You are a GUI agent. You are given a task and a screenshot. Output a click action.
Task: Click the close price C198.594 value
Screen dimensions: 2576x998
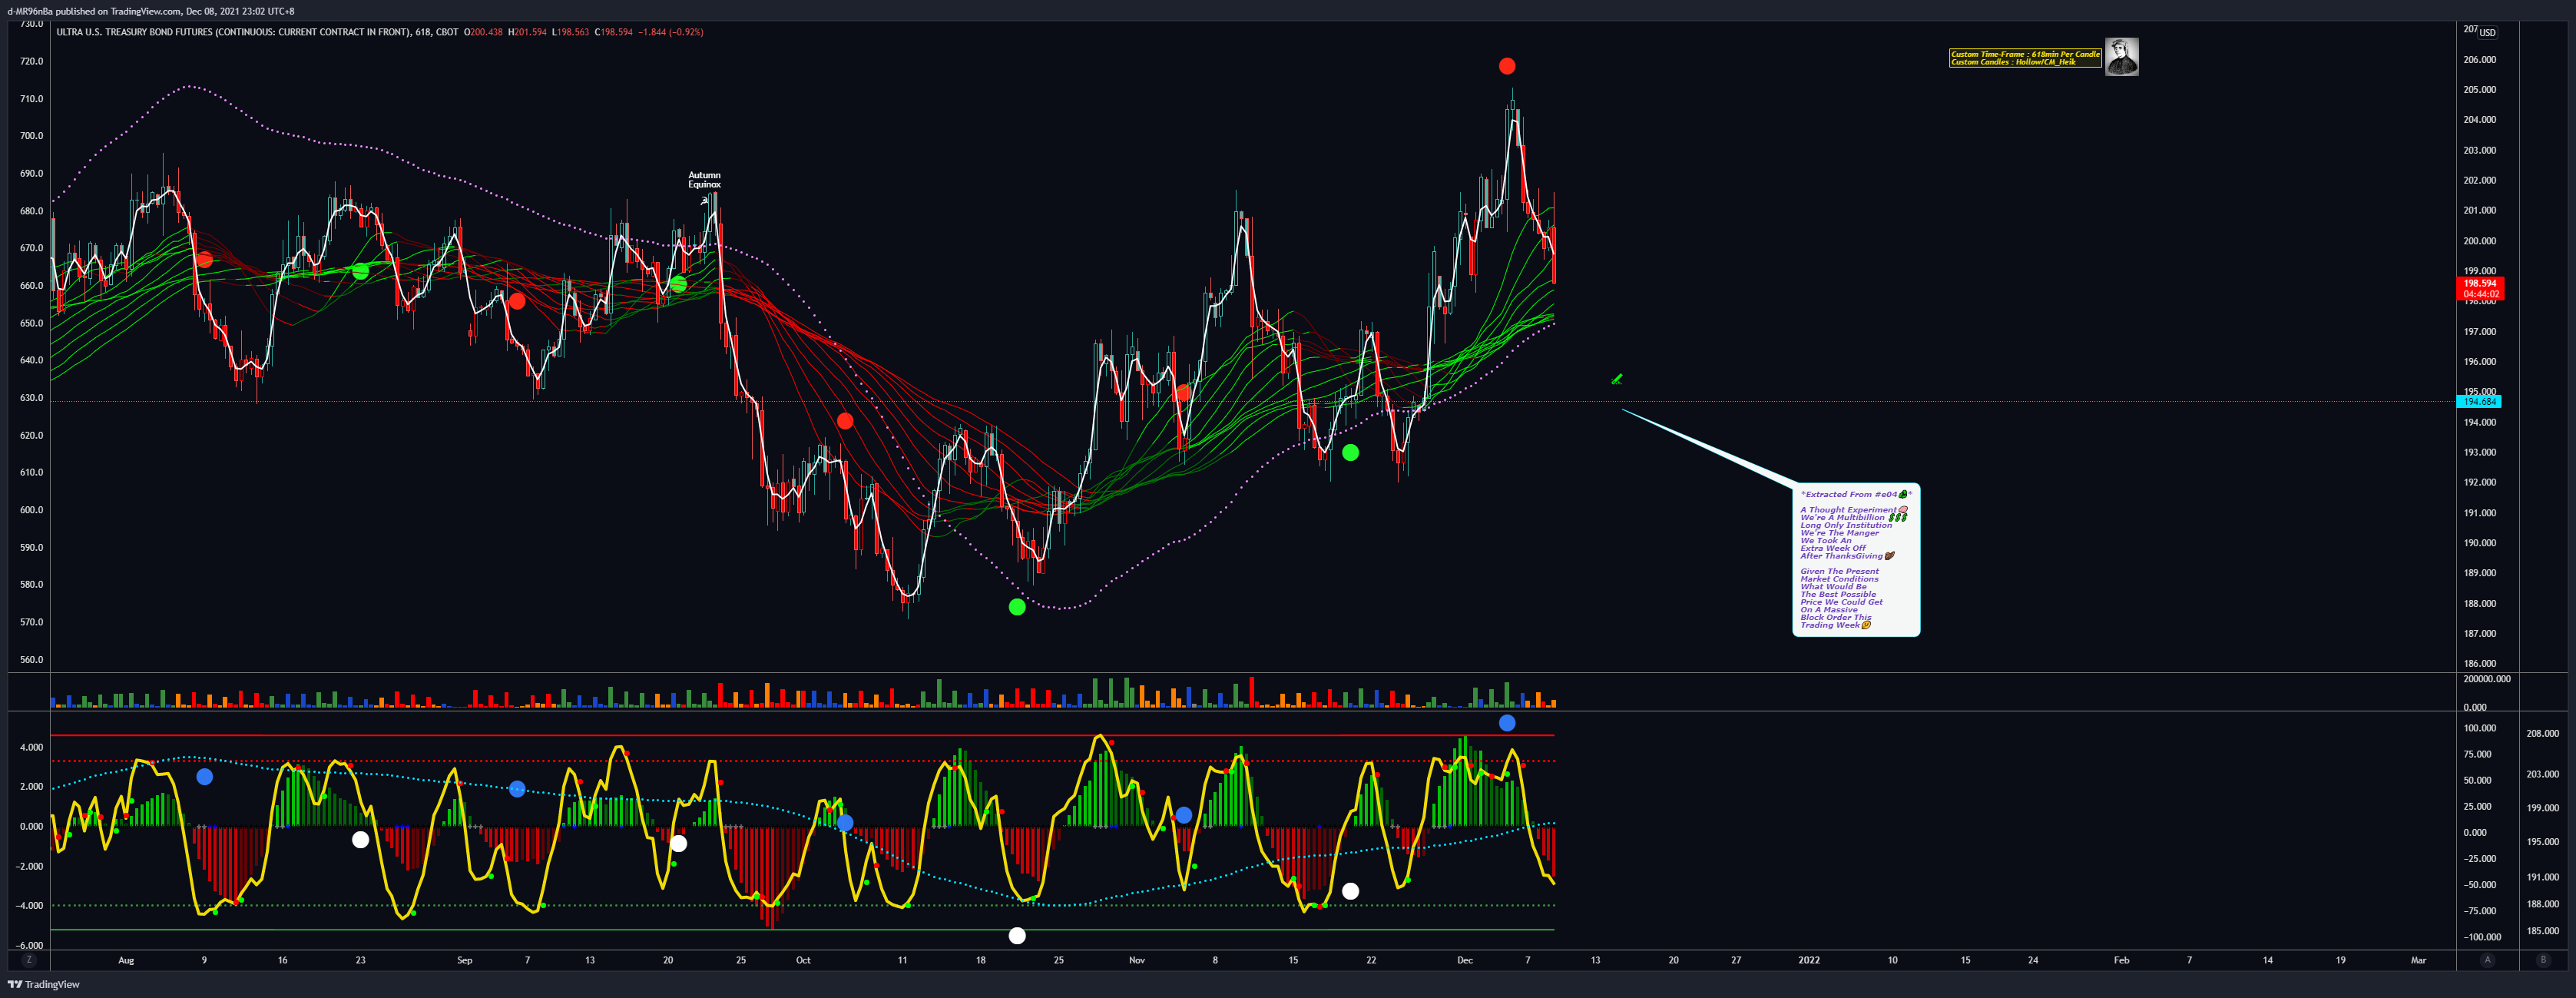pyautogui.click(x=614, y=32)
